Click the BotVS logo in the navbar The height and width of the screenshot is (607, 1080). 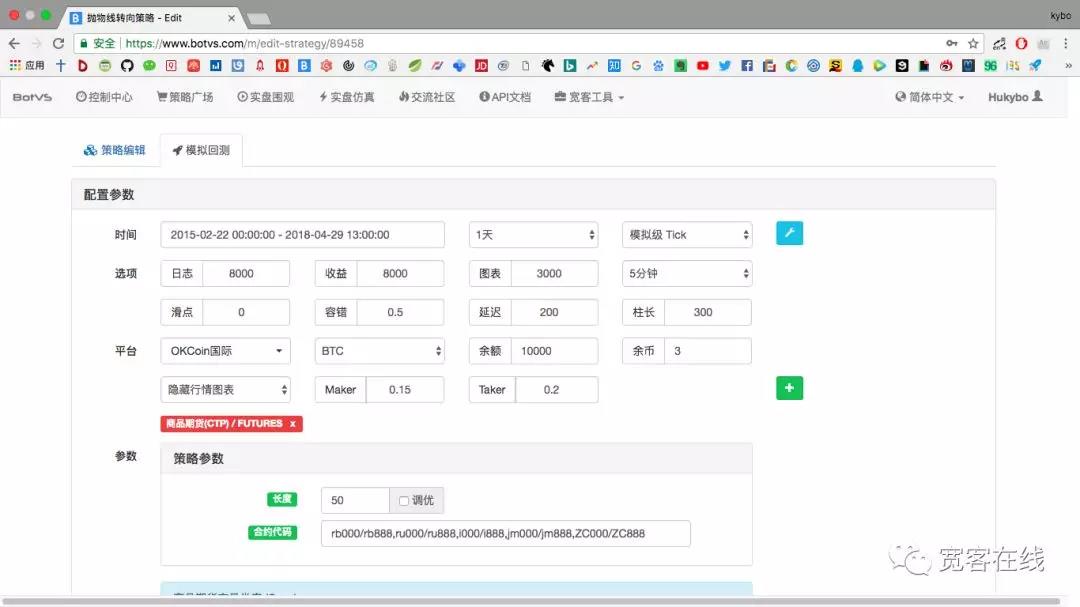tap(34, 97)
